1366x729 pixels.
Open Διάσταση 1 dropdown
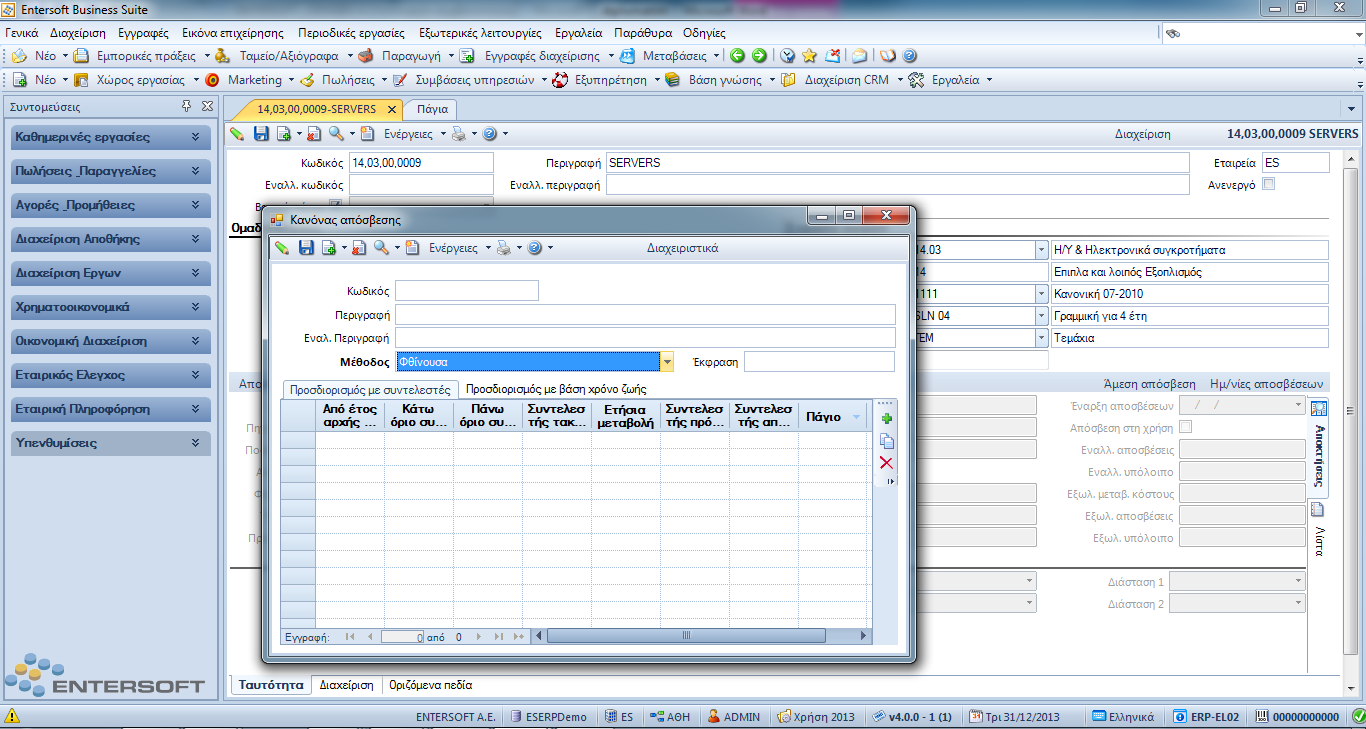[x=1298, y=581]
